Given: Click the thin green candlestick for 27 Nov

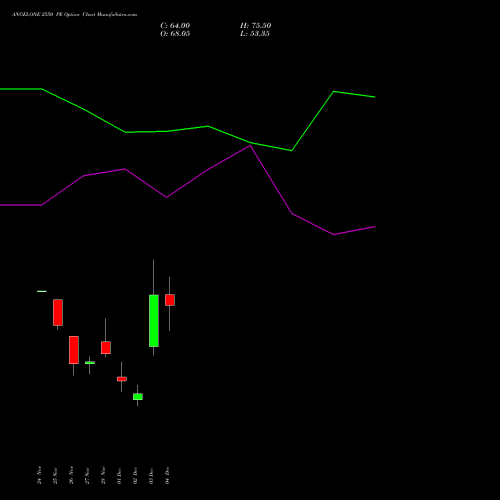Looking at the screenshot, I should click(90, 363).
